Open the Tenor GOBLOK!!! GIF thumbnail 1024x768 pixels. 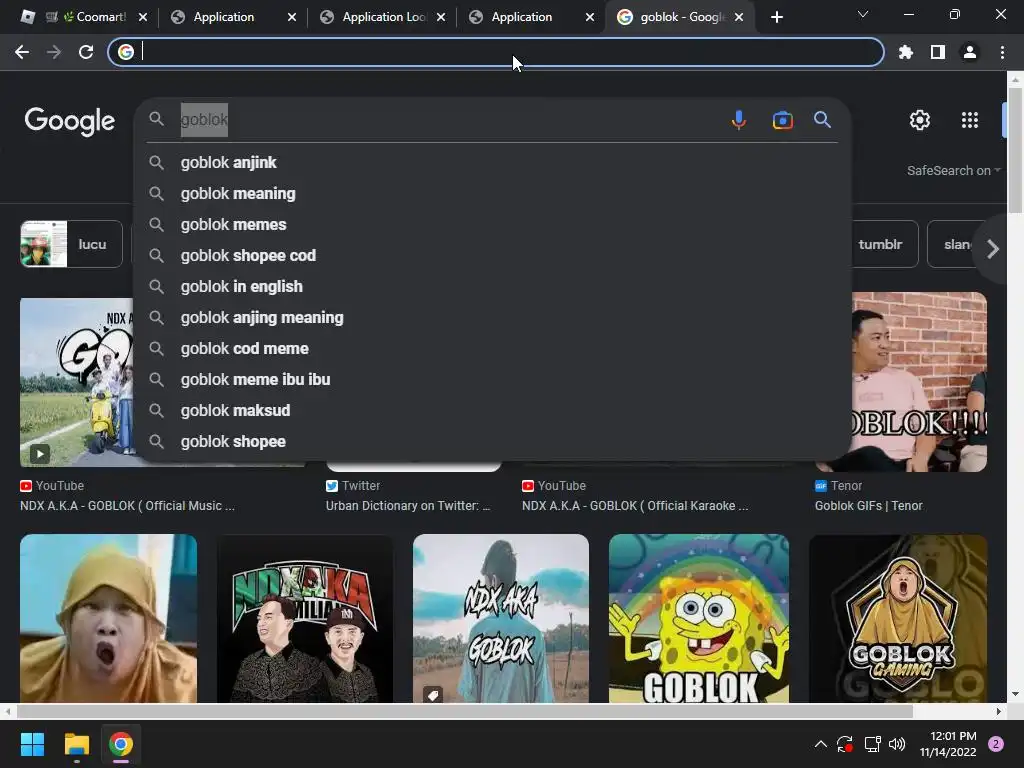pos(920,382)
